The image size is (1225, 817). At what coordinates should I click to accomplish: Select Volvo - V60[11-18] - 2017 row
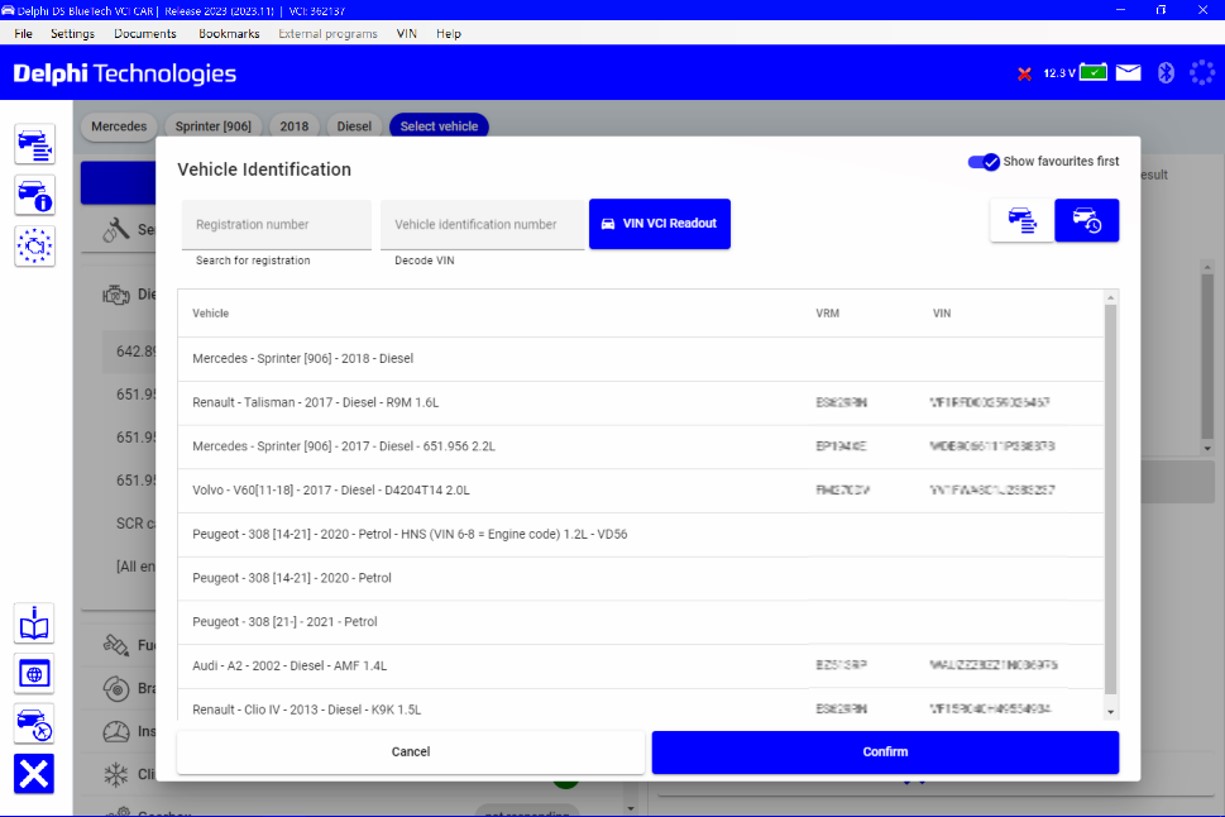tap(641, 491)
